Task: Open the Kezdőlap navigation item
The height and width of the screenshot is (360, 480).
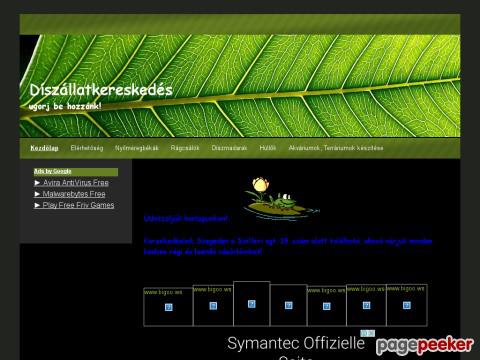Action: [44, 148]
